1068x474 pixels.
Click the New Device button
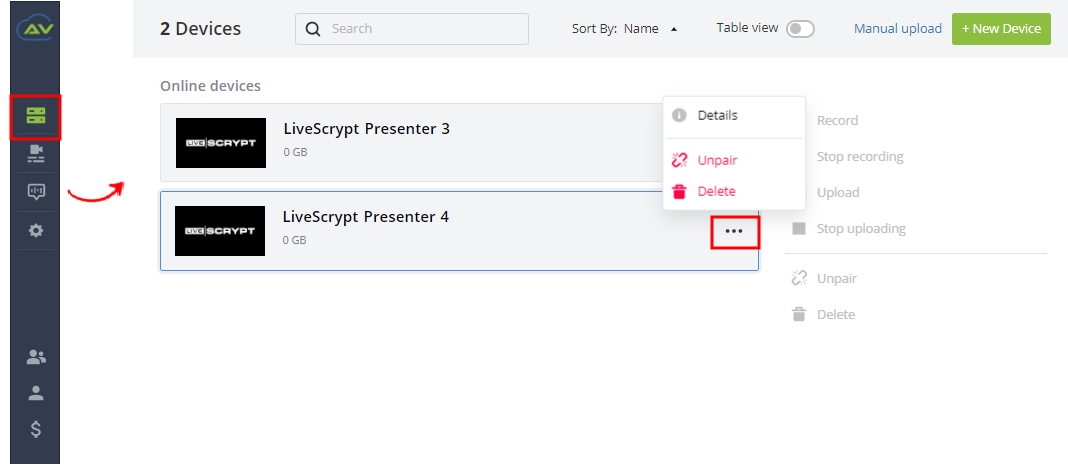(x=1001, y=29)
